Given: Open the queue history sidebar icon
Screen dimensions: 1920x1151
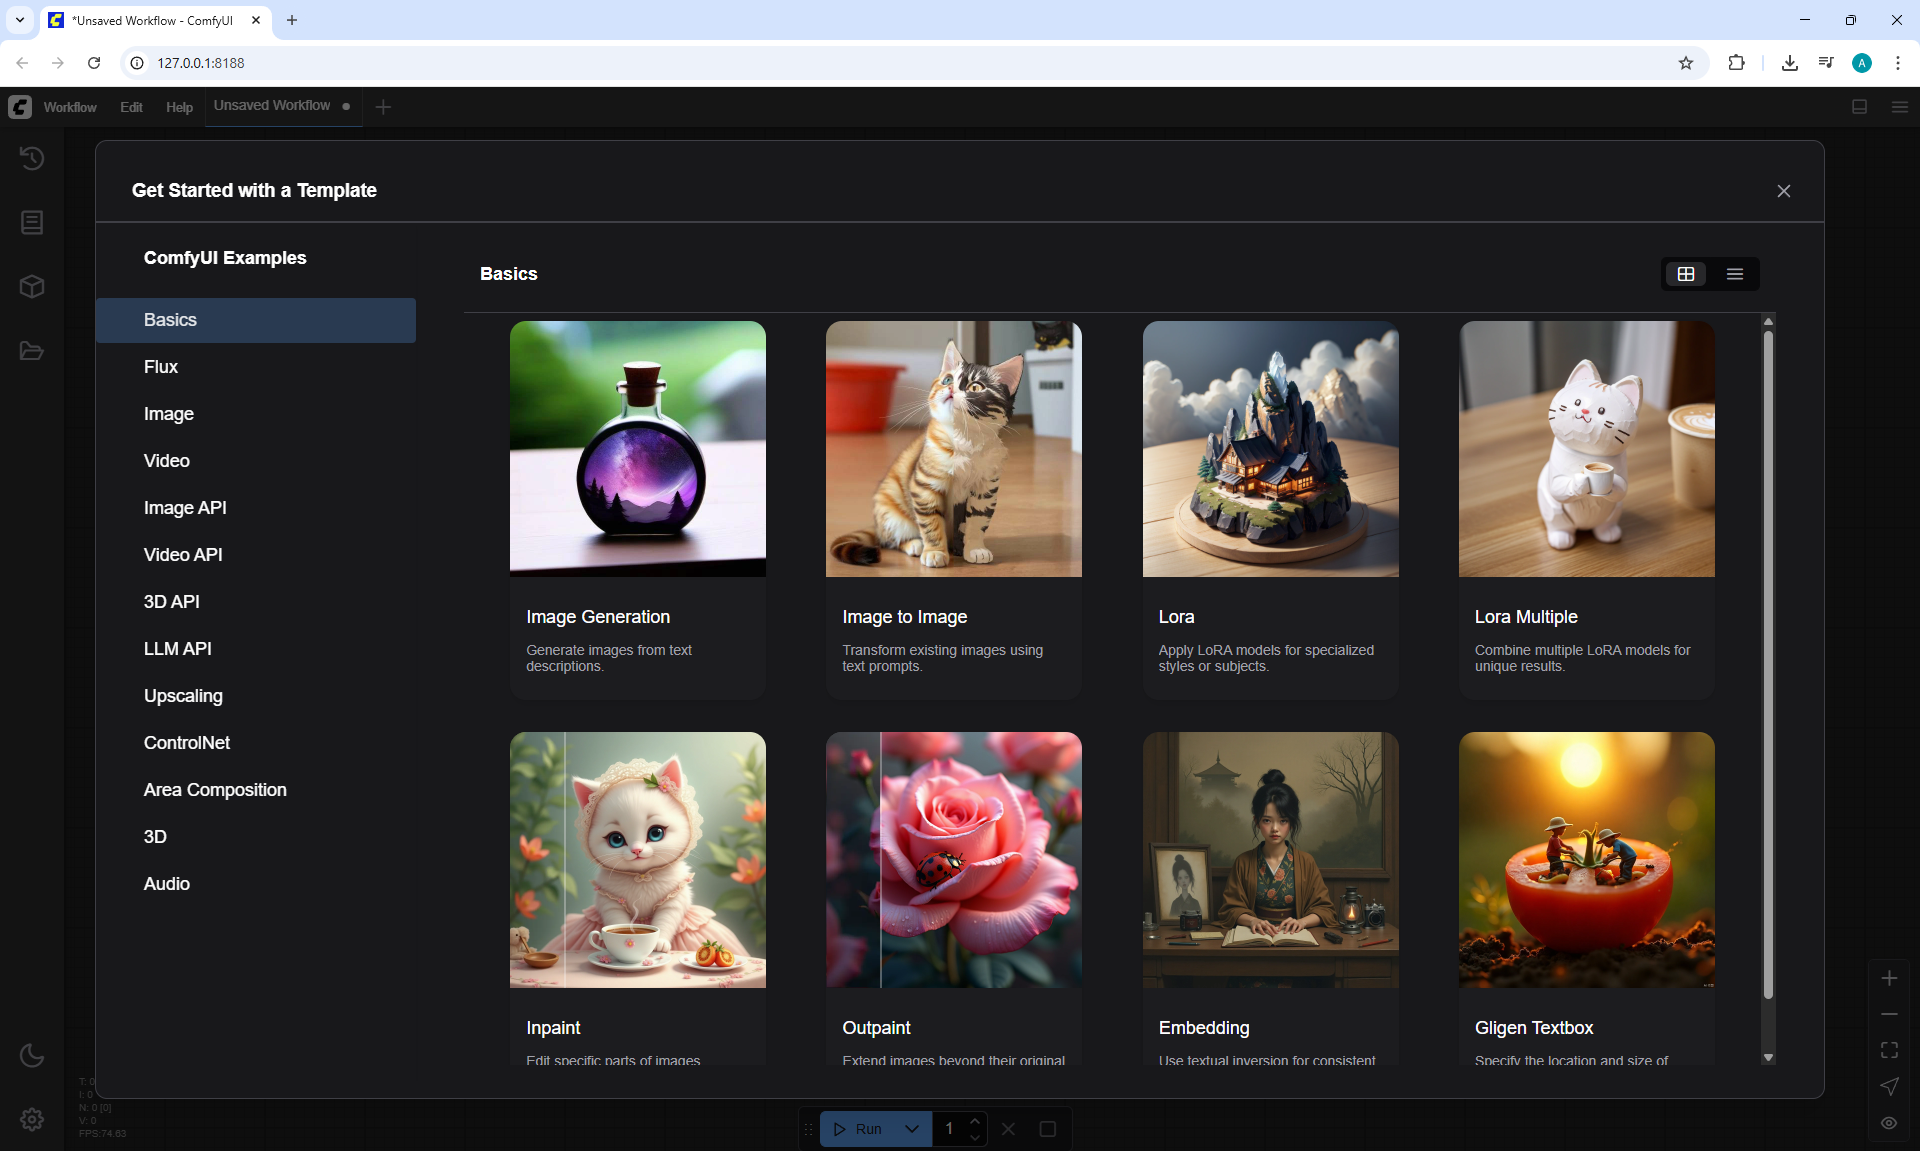Looking at the screenshot, I should pos(32,158).
